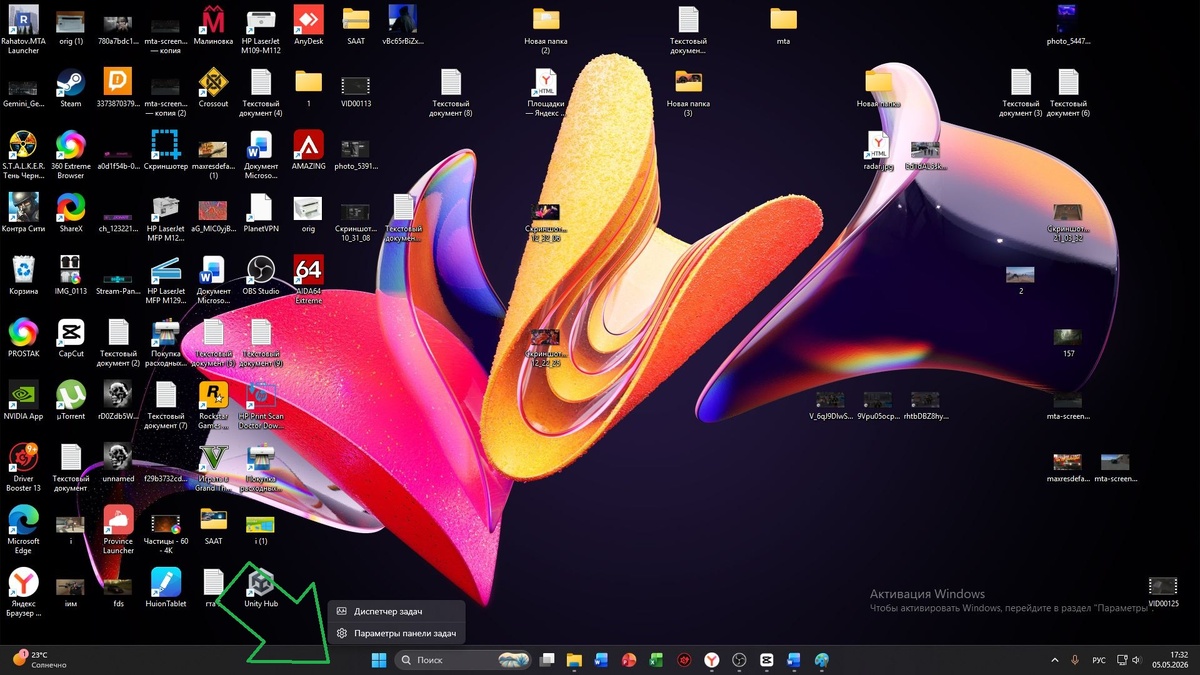Select the AnyDesk desktop shortcut

coord(308,26)
